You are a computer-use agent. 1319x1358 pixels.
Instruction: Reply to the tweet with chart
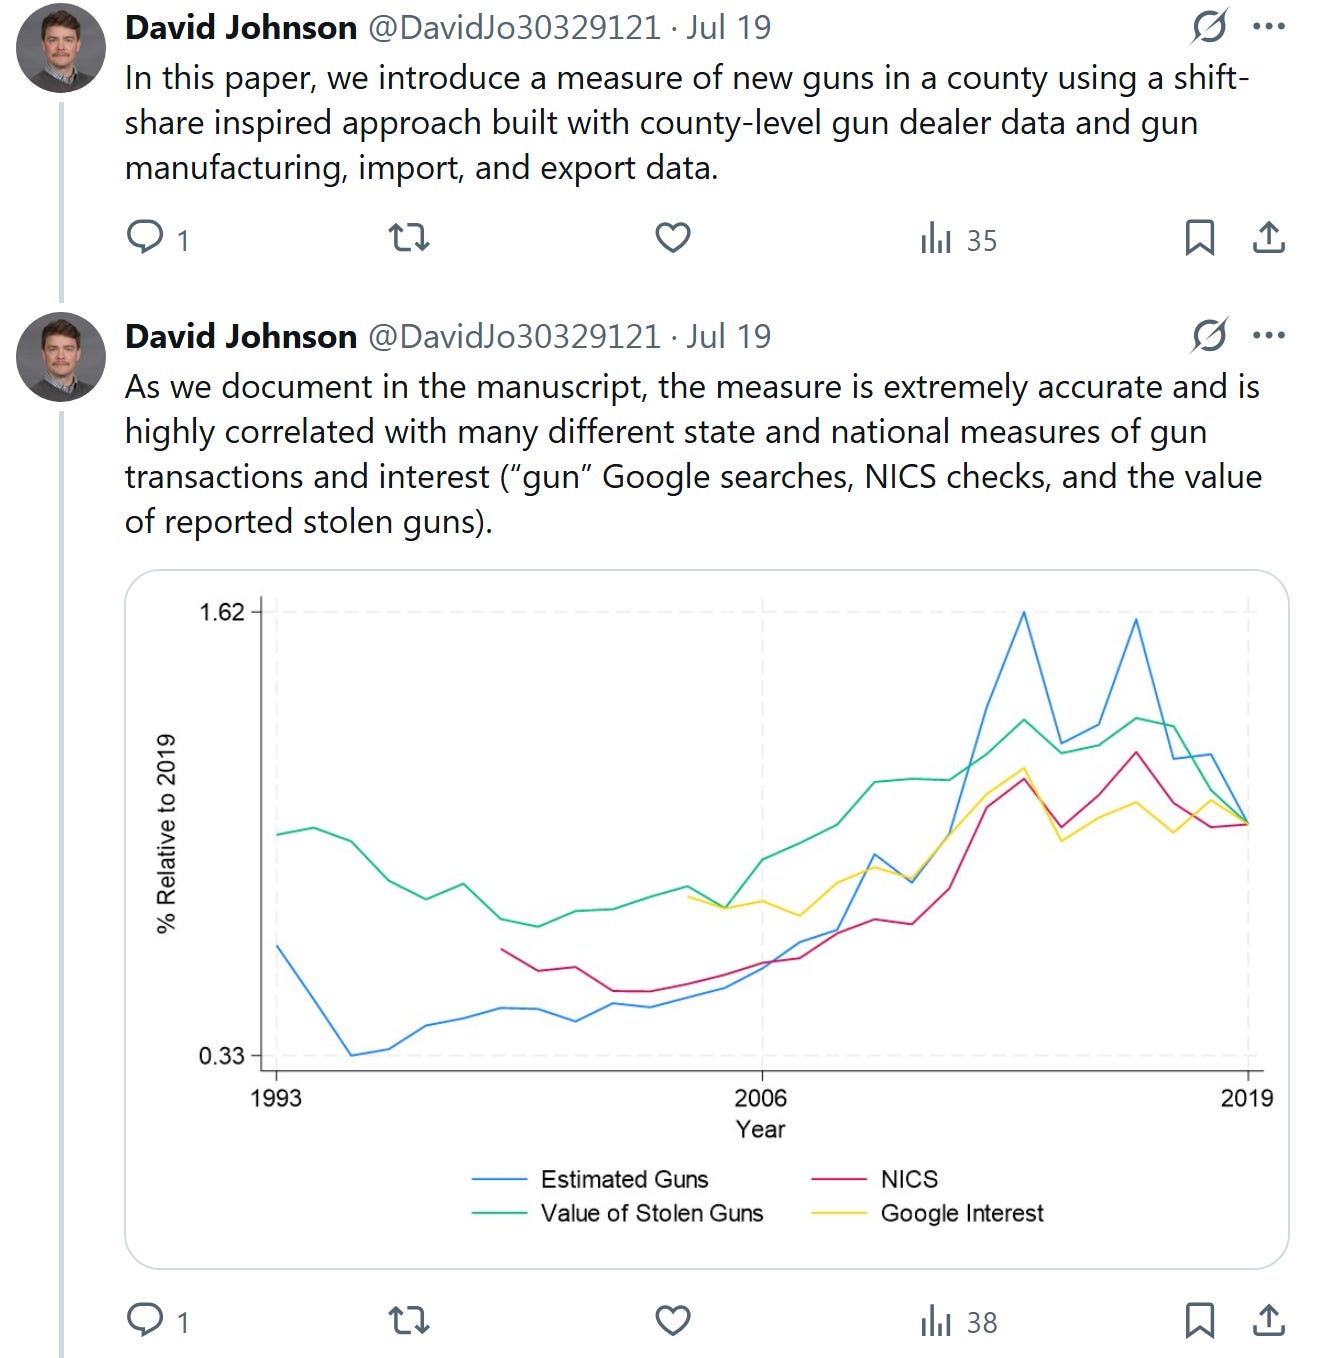[x=146, y=1320]
